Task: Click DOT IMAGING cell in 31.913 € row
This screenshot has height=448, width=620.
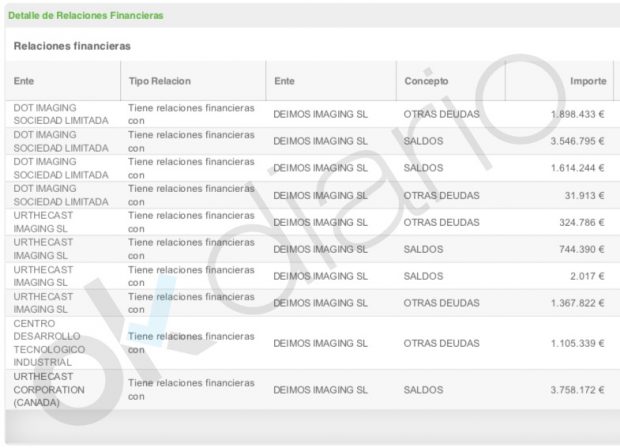Action: point(61,195)
